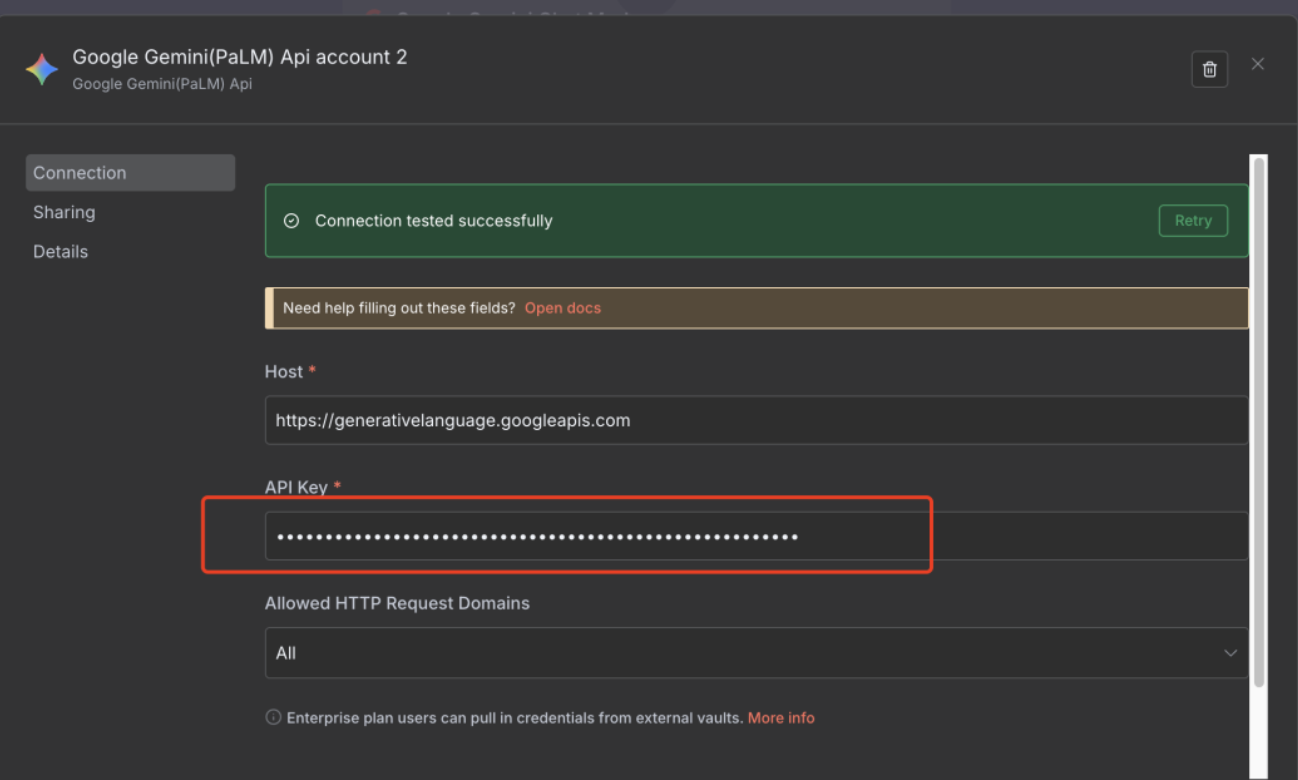
Task: Focus the masked API Key field
Action: pos(756,536)
